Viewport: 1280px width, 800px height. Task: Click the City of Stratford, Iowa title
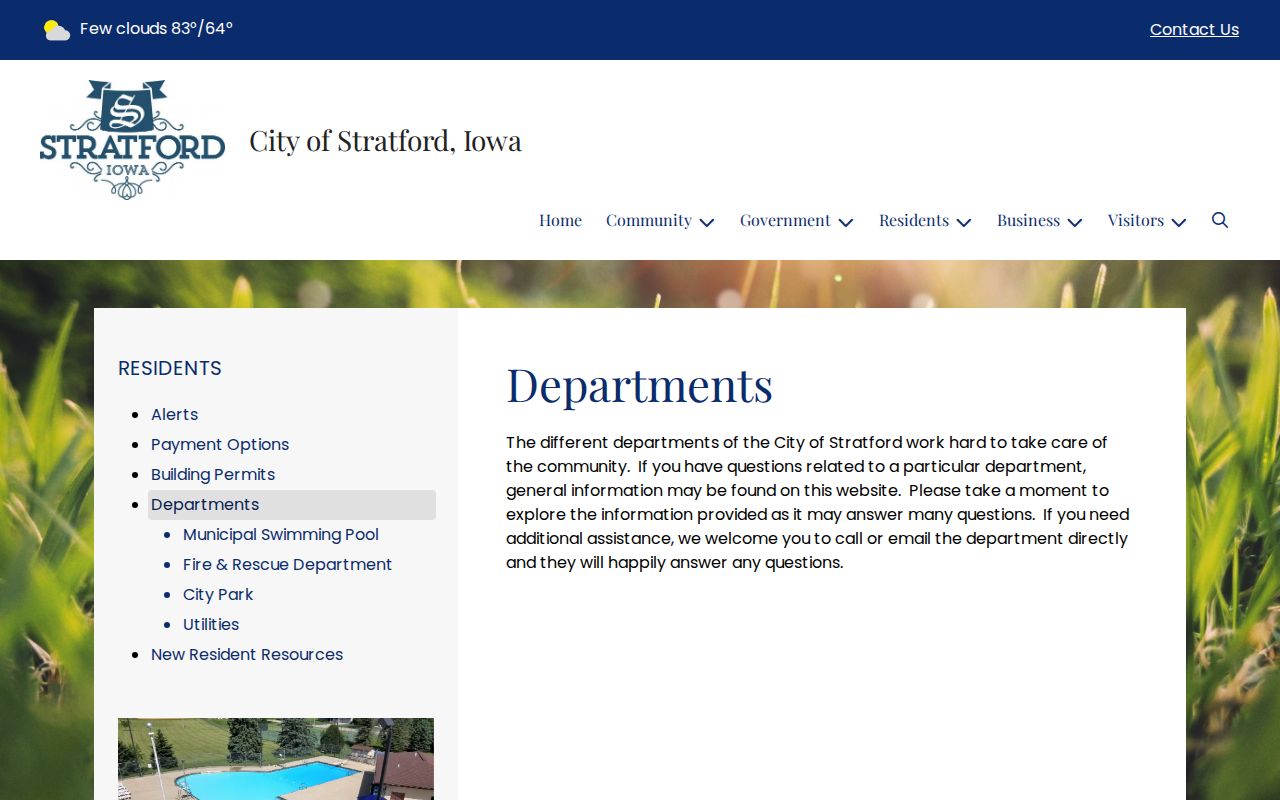[385, 140]
